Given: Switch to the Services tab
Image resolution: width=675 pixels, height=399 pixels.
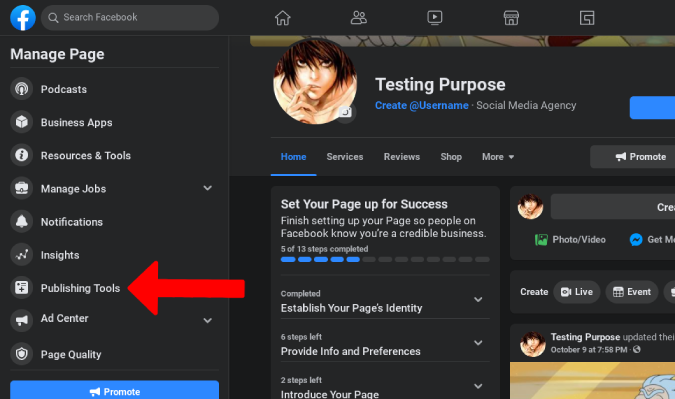Looking at the screenshot, I should coord(345,157).
